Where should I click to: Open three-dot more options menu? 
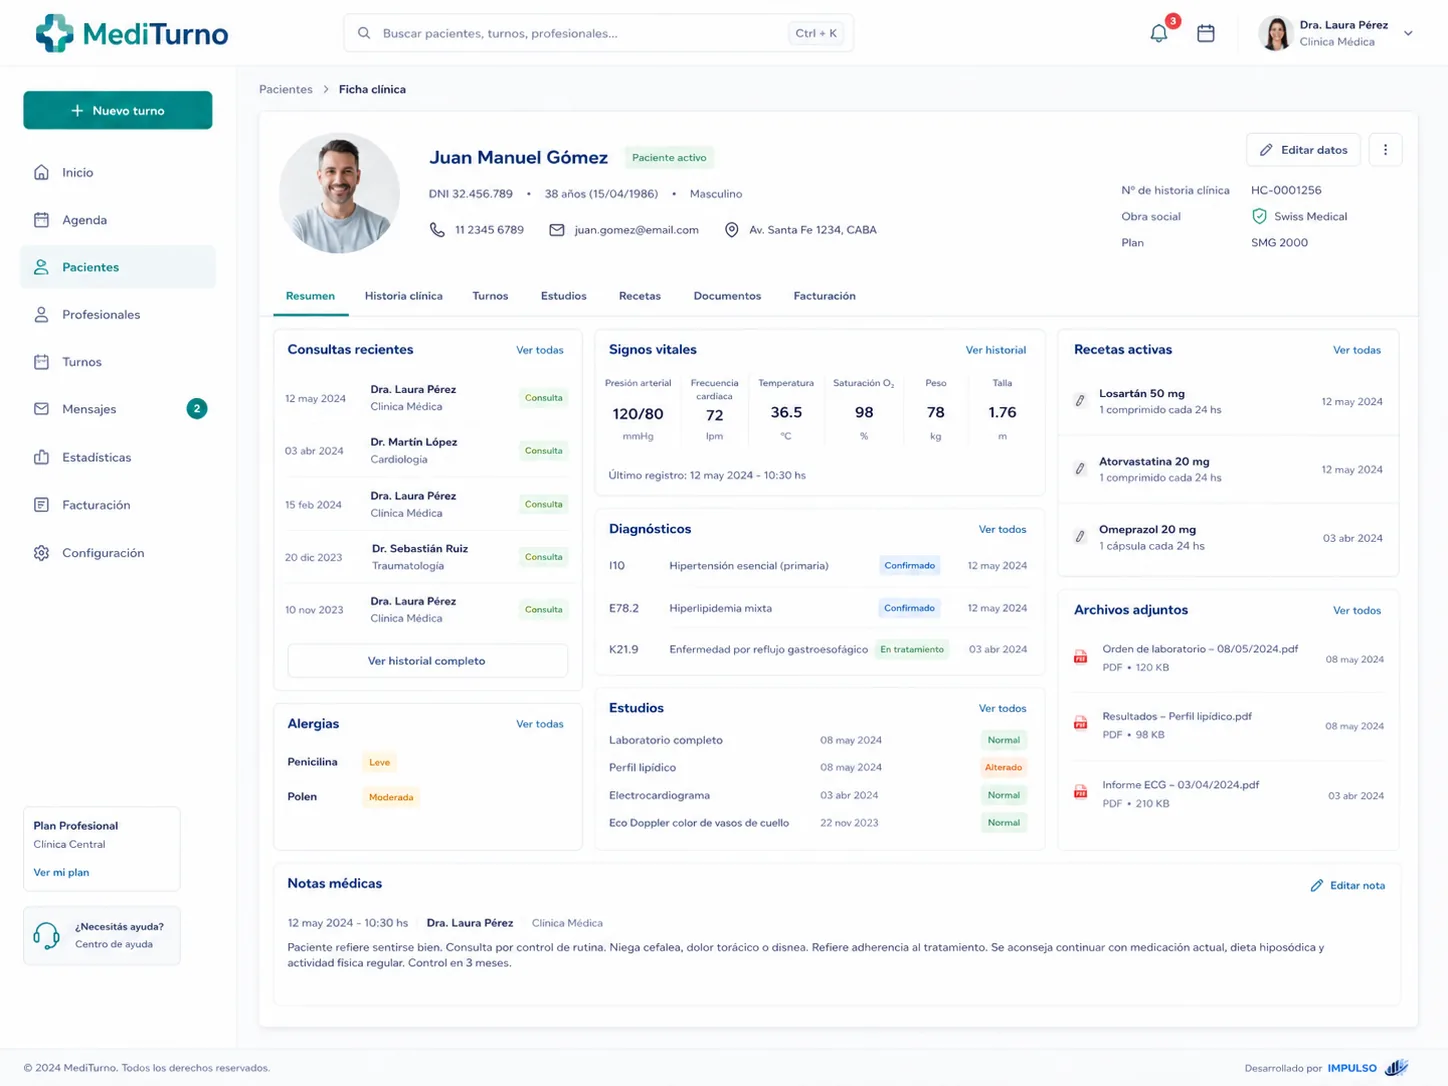[1385, 150]
